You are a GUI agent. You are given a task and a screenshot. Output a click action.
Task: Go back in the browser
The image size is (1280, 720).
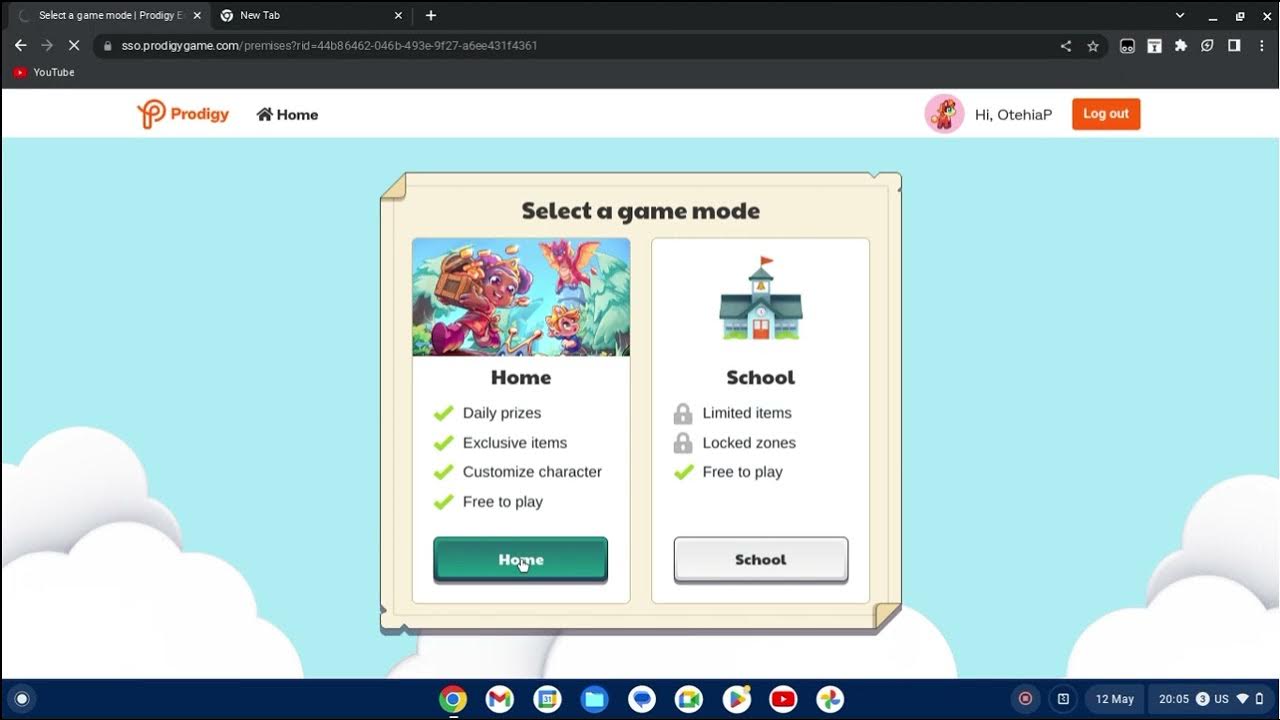tap(21, 46)
